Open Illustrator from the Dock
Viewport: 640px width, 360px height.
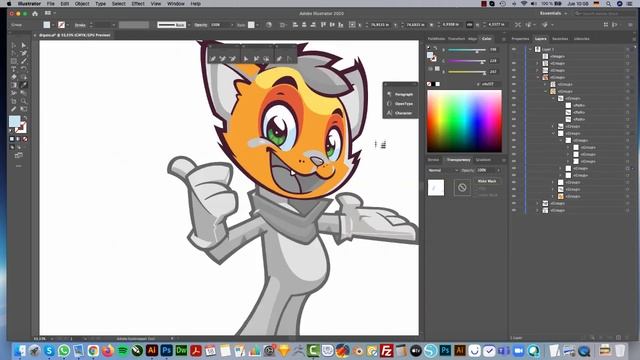click(152, 350)
